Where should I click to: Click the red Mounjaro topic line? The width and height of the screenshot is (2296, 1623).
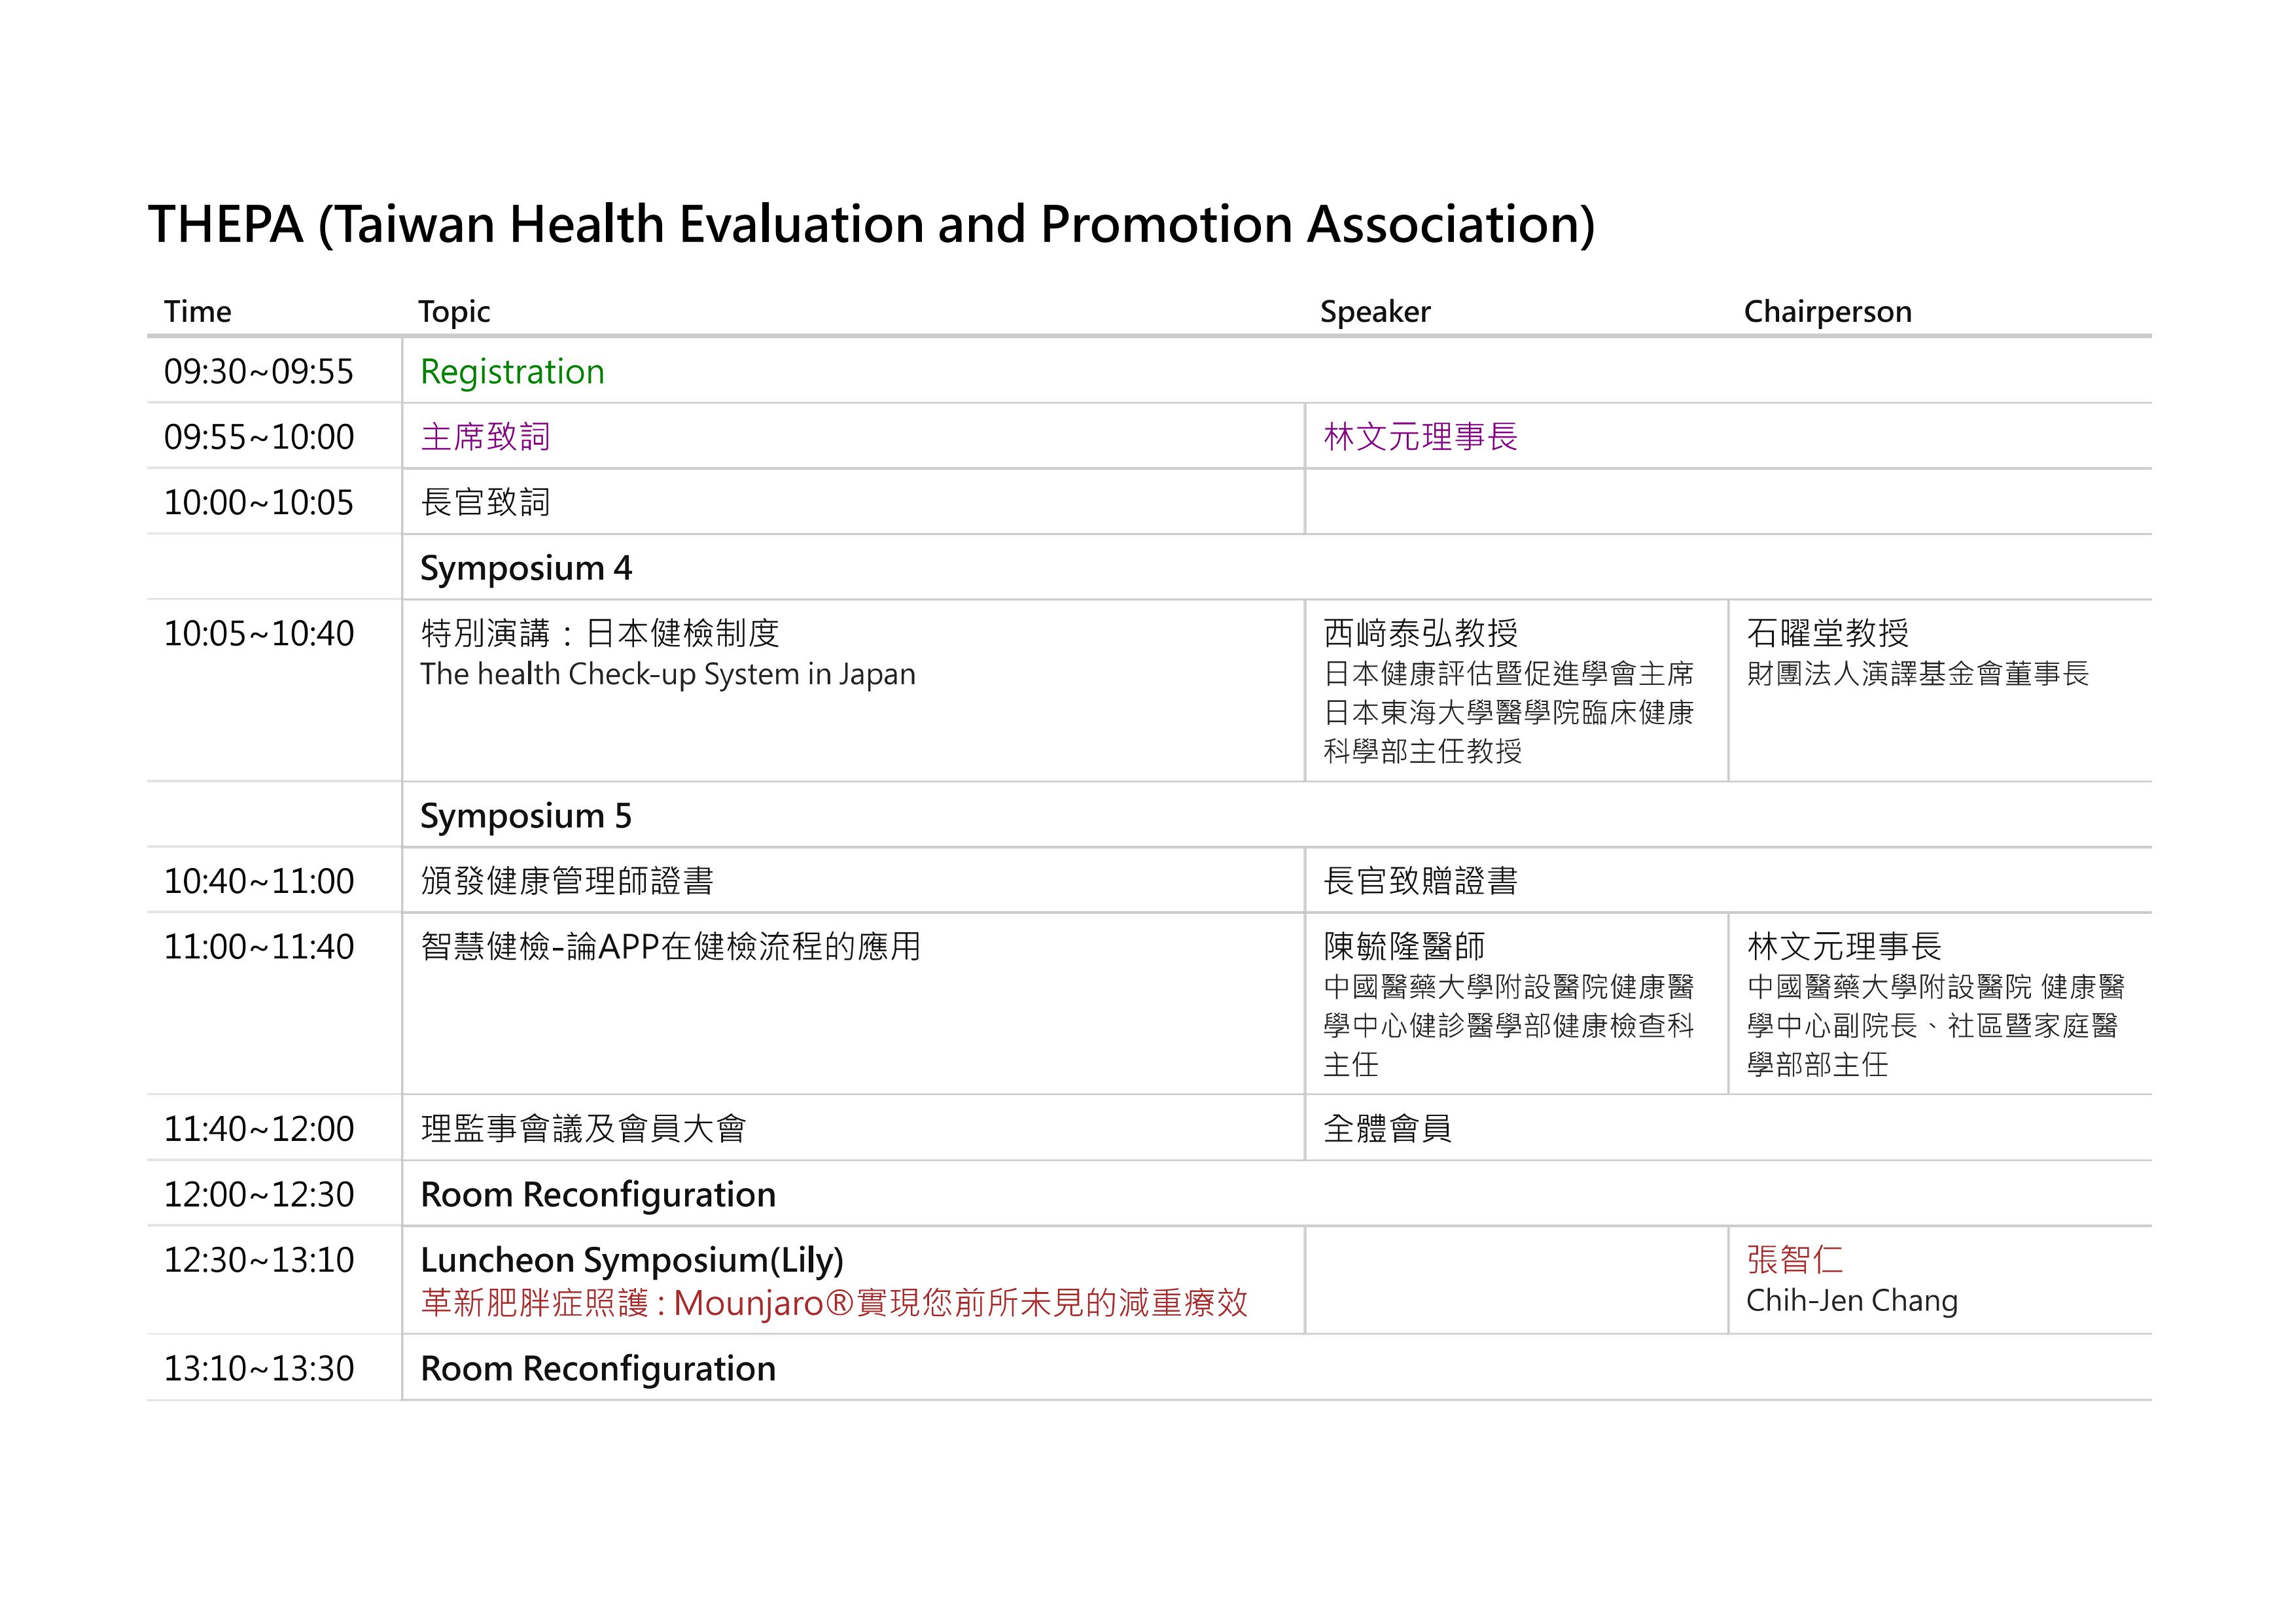click(834, 1303)
